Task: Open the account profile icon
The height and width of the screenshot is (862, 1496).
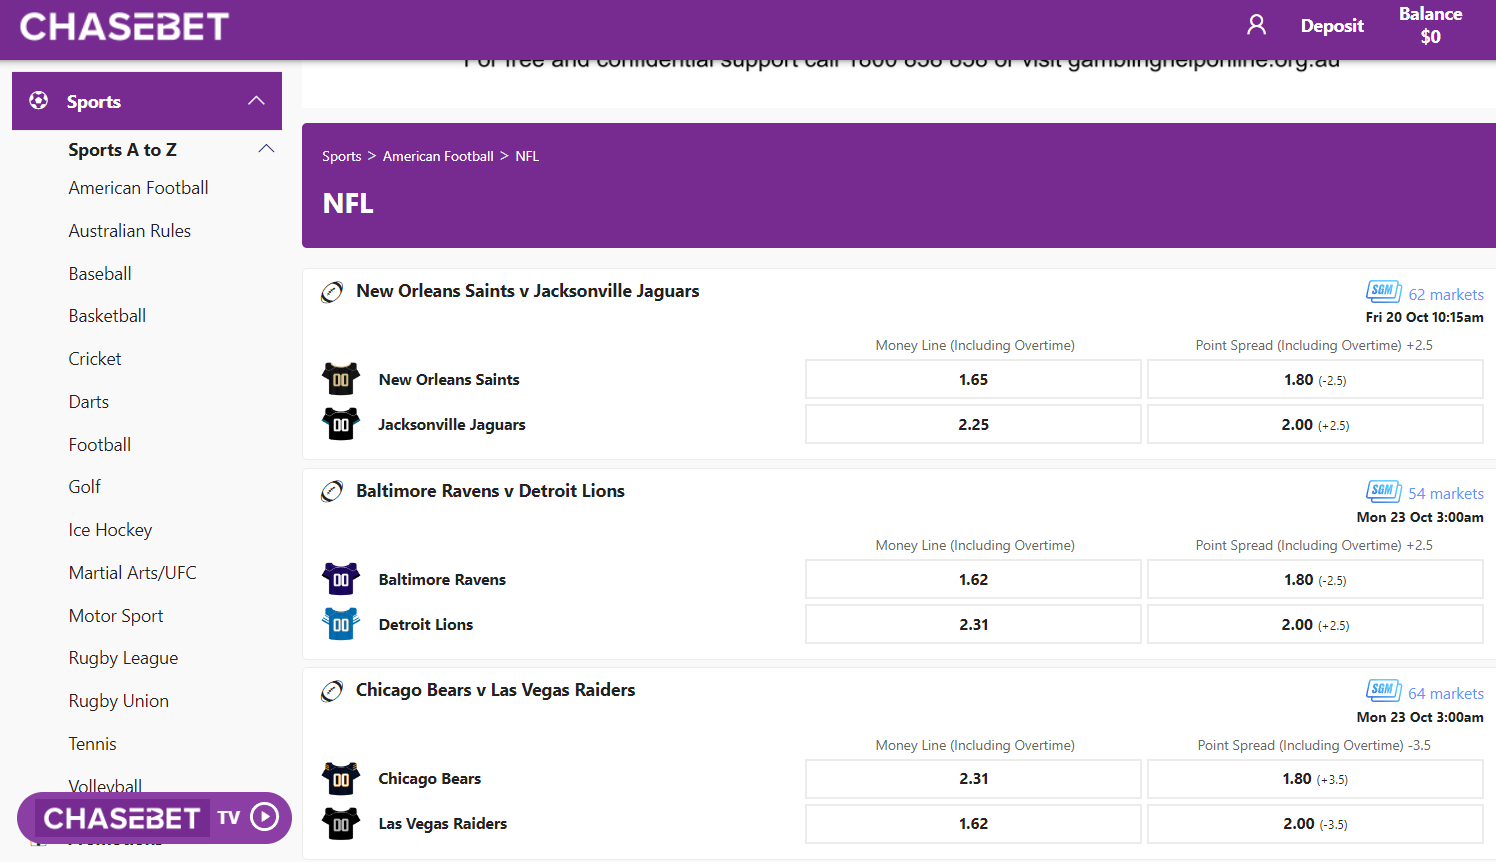Action: [x=1256, y=24]
